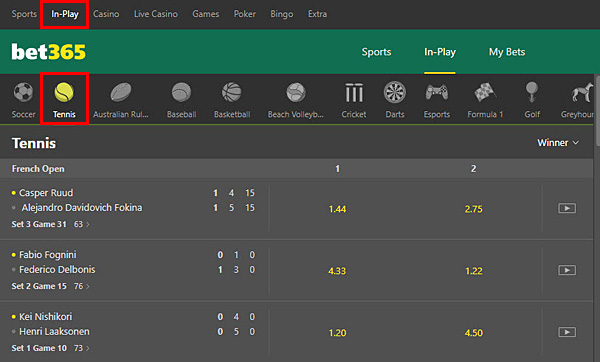Select odds 4.50 for Henri Laaksonen
This screenshot has height=362, width=600.
pyautogui.click(x=473, y=333)
